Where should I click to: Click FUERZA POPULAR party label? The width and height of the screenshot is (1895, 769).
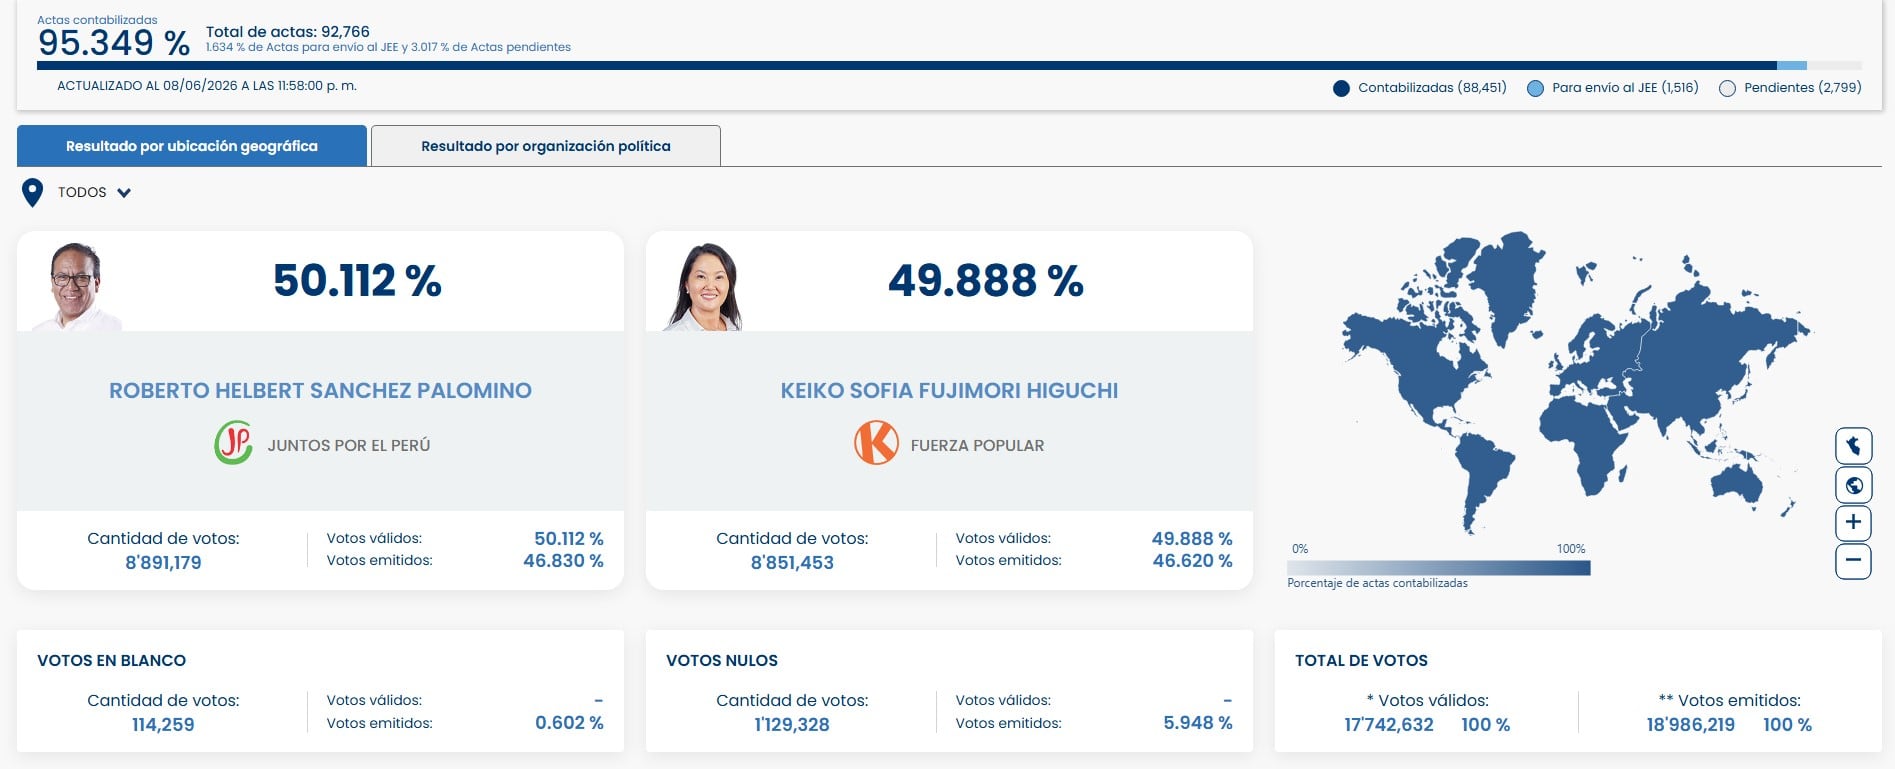point(977,446)
